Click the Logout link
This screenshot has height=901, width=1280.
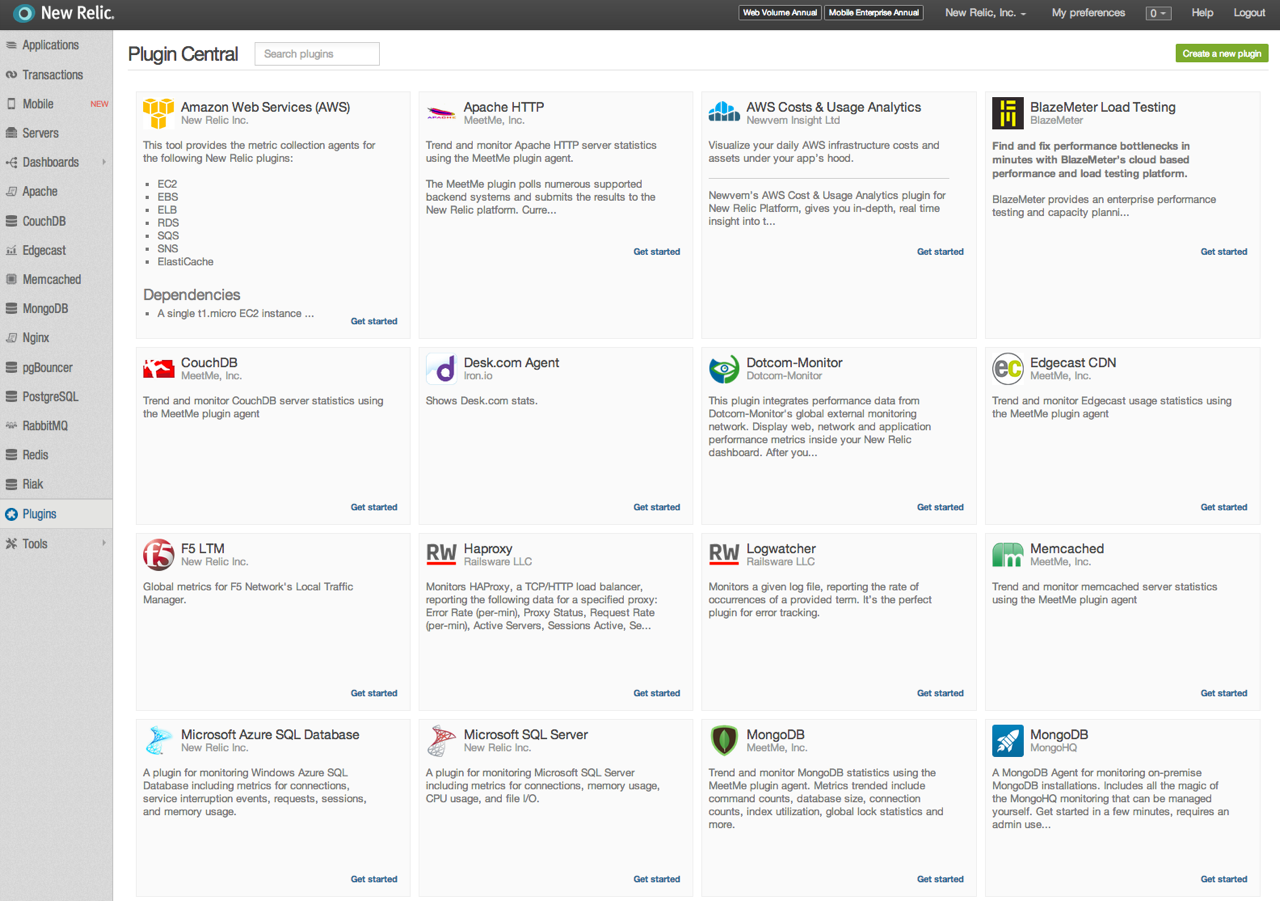point(1249,13)
